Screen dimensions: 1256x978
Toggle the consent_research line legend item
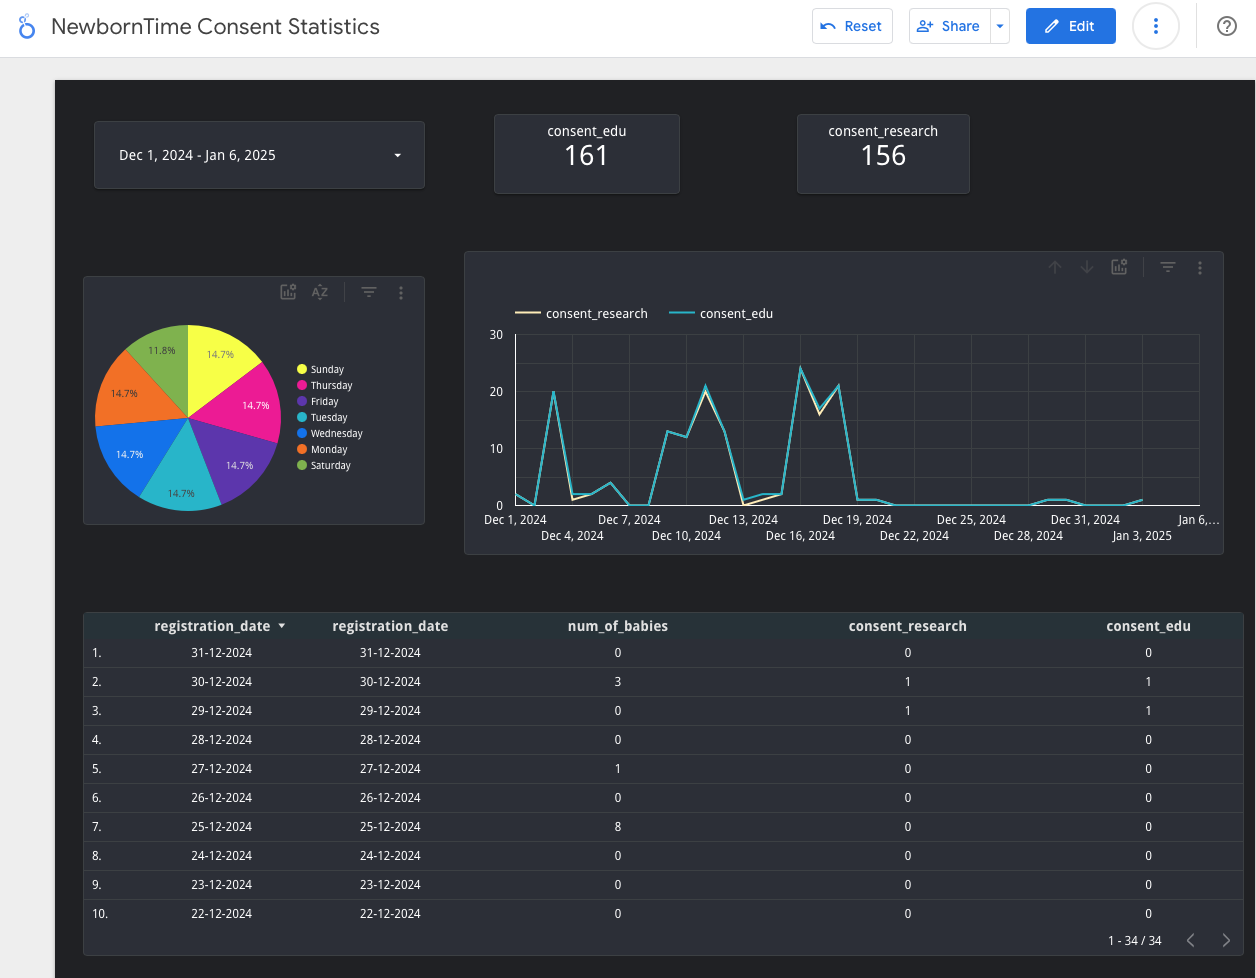pos(581,313)
